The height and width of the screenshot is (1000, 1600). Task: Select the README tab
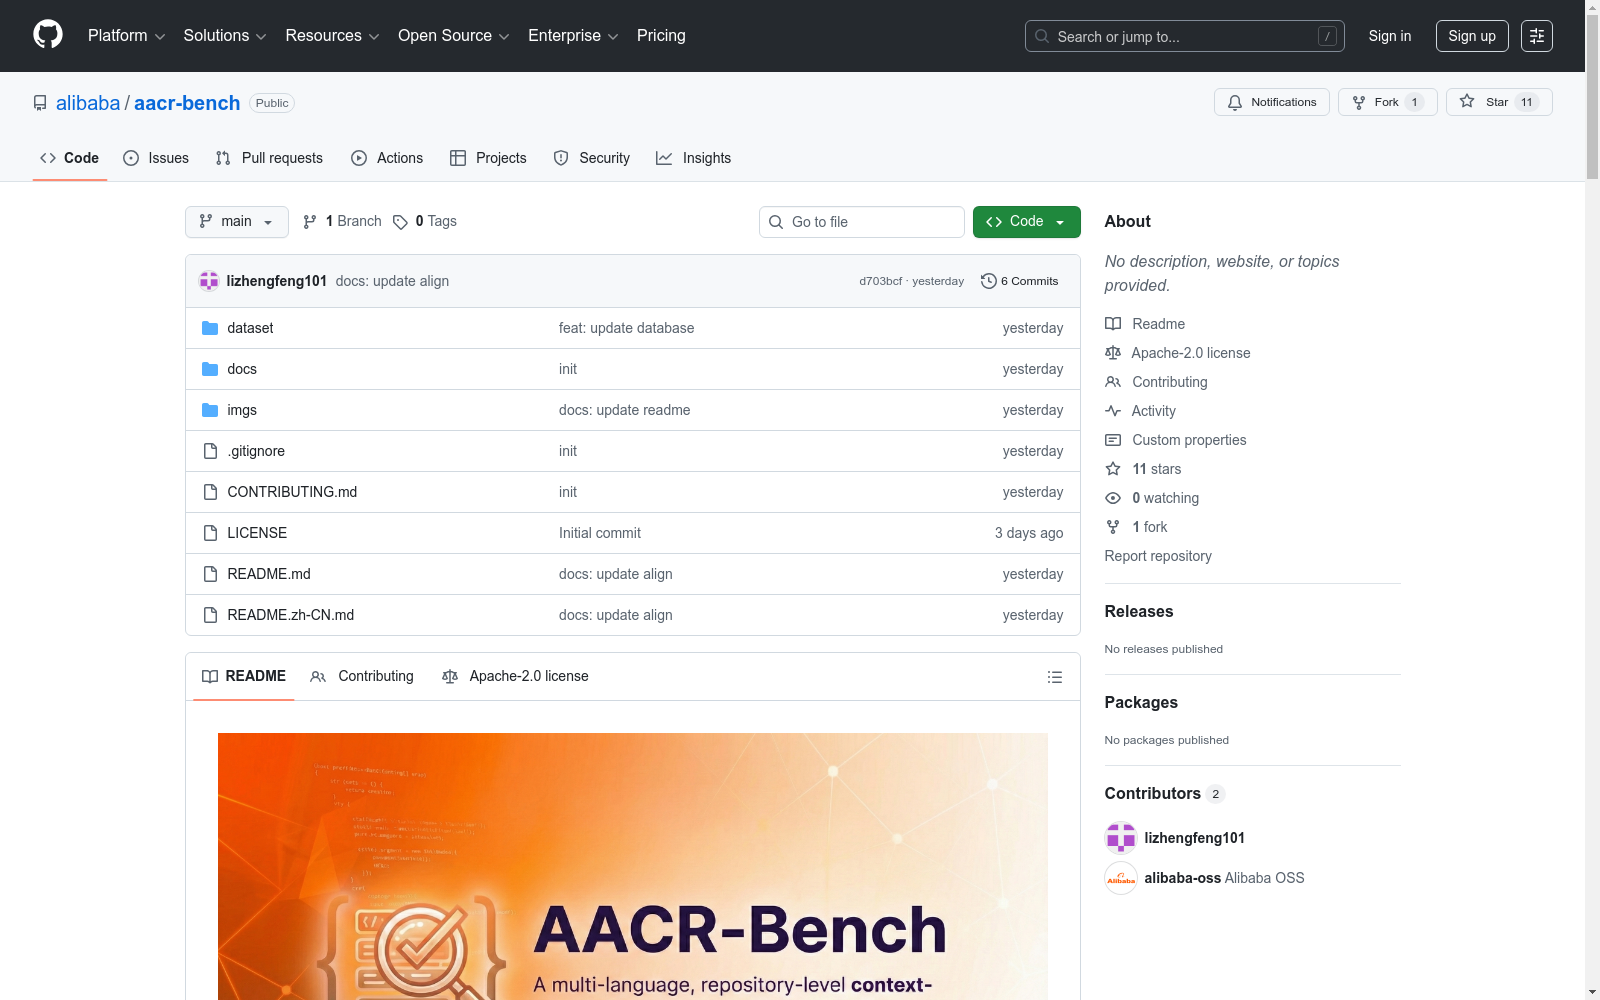tap(244, 677)
